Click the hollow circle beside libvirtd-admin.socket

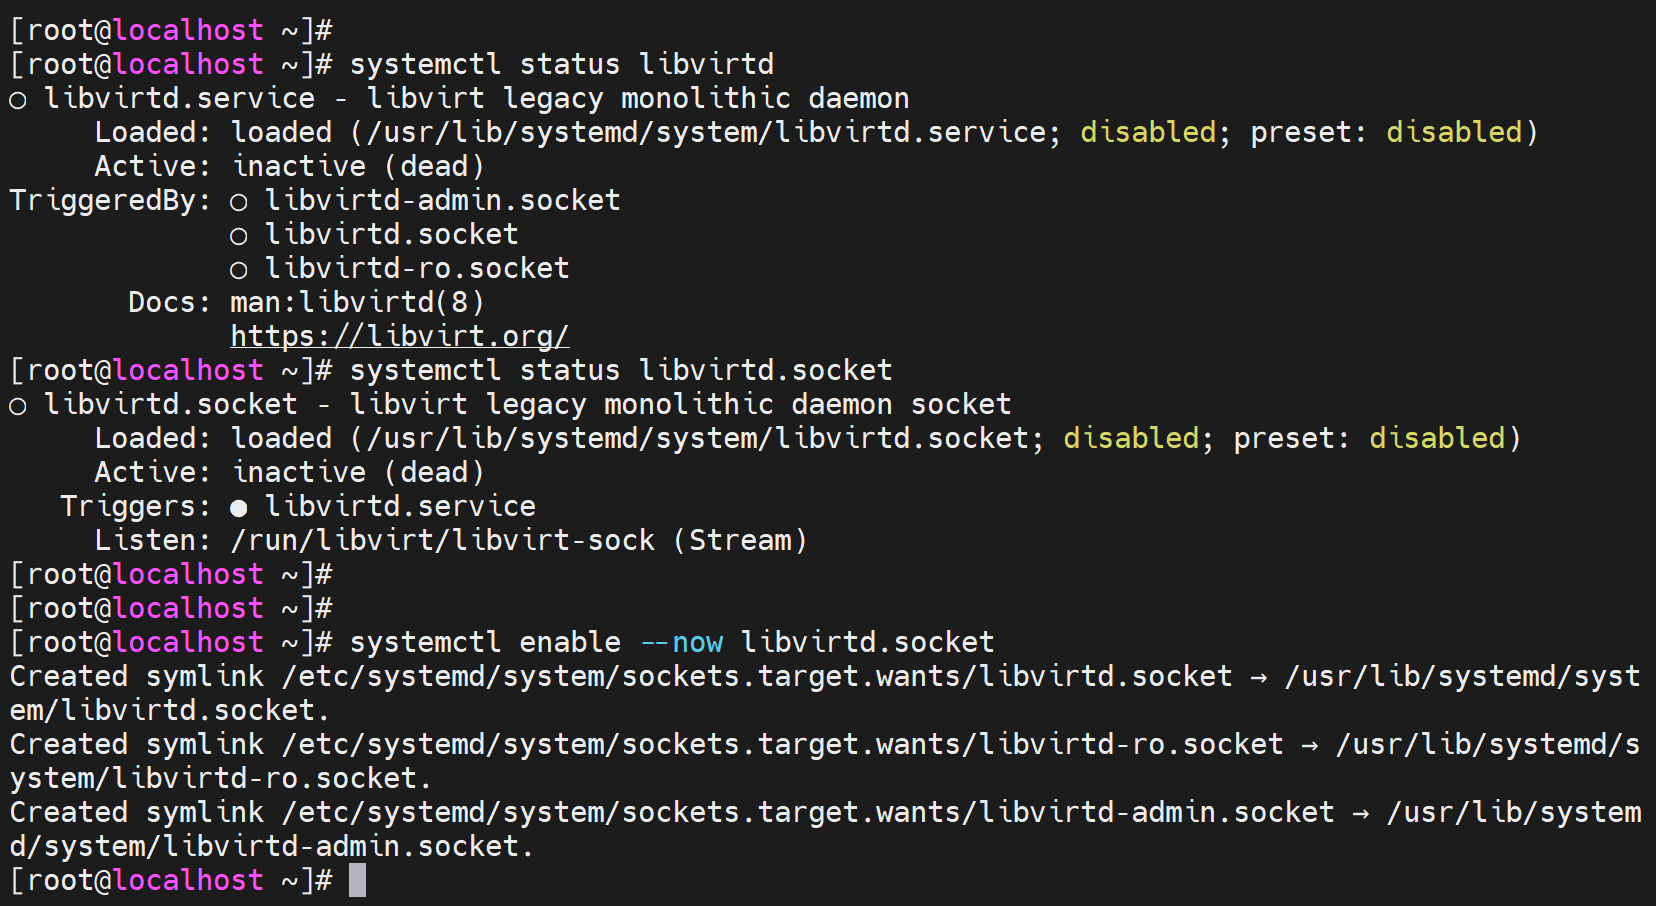point(238,202)
